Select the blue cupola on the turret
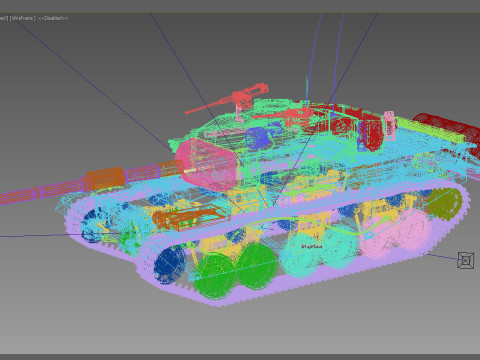This screenshot has height=360, width=480. coord(258,138)
